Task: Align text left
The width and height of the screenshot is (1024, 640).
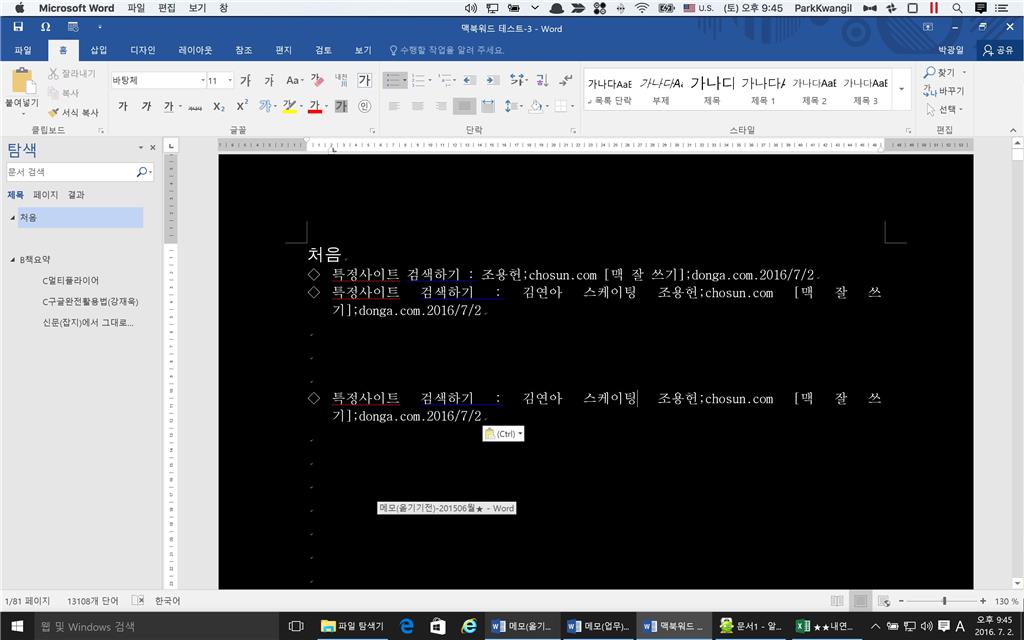Action: point(394,106)
